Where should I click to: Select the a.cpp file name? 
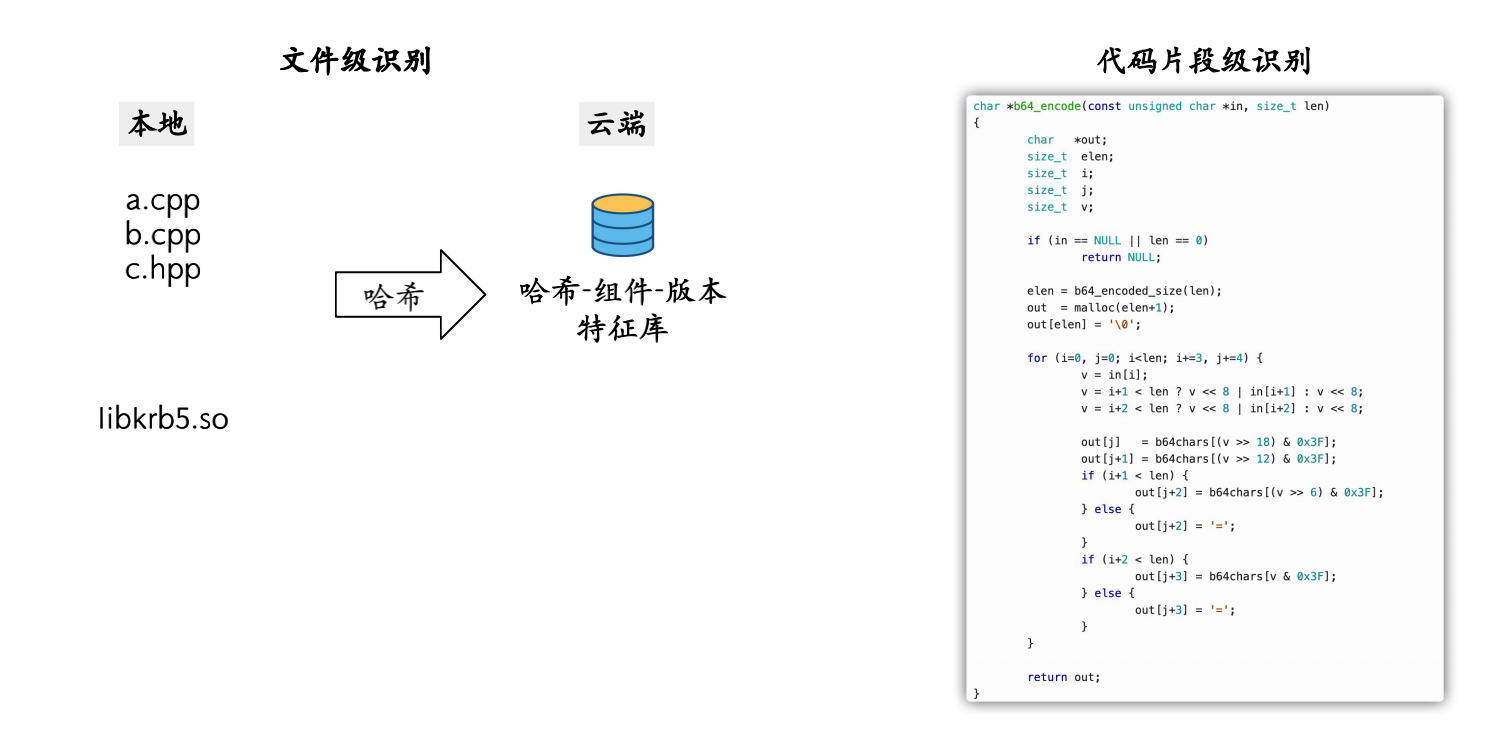coord(163,201)
